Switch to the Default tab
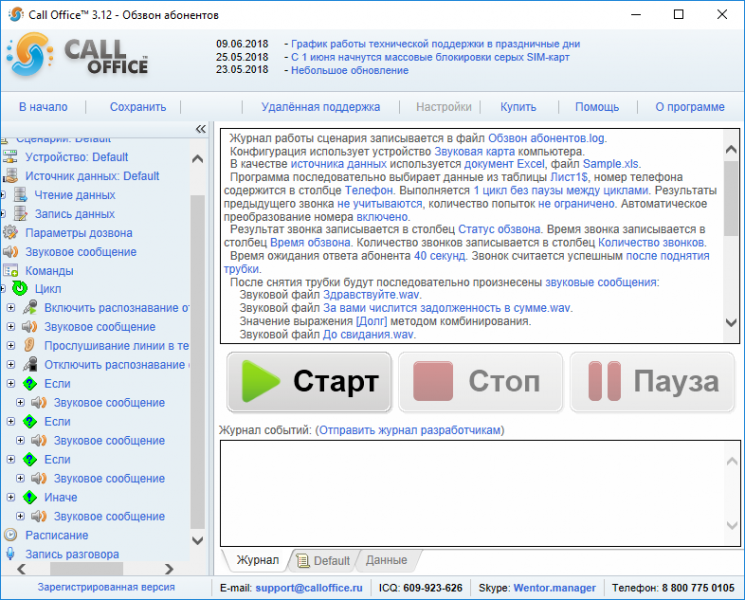 (324, 561)
